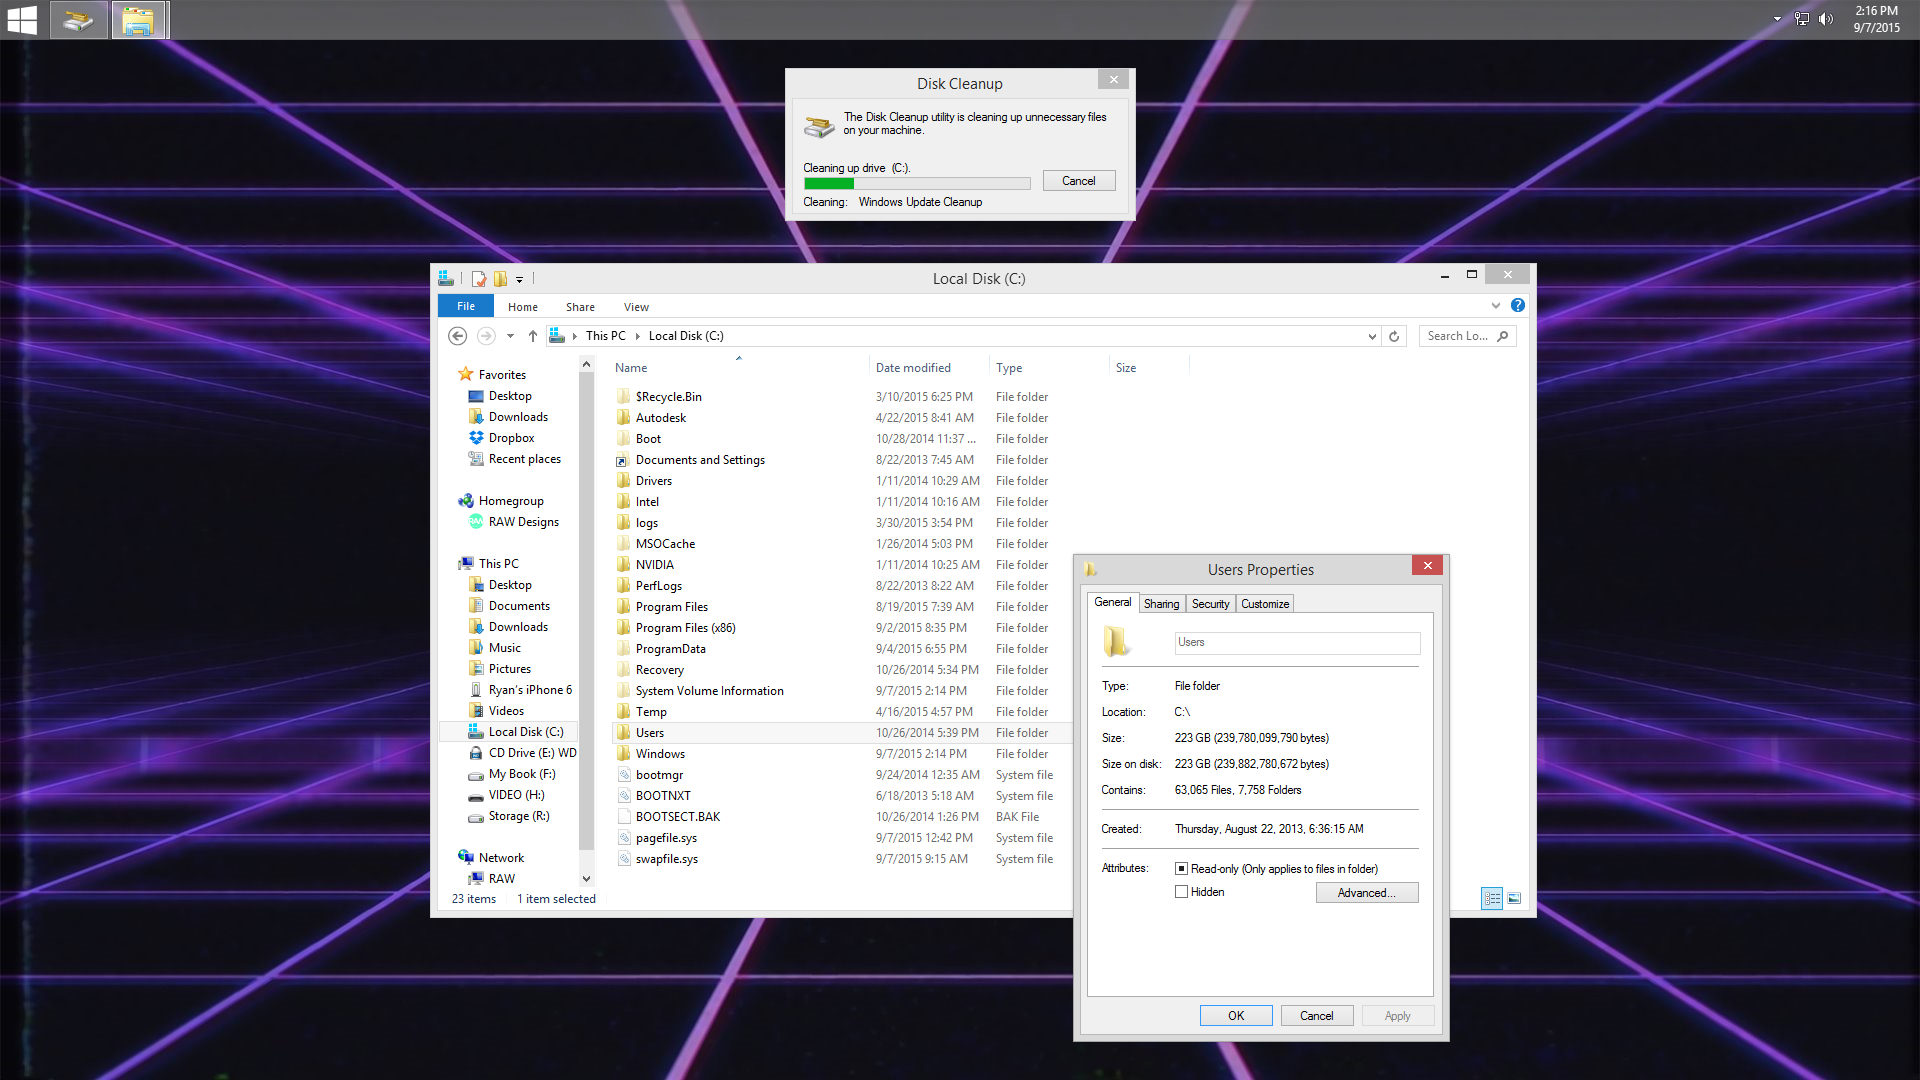The width and height of the screenshot is (1920, 1080).
Task: Click the volume speaker tray icon
Action: pos(1826,19)
